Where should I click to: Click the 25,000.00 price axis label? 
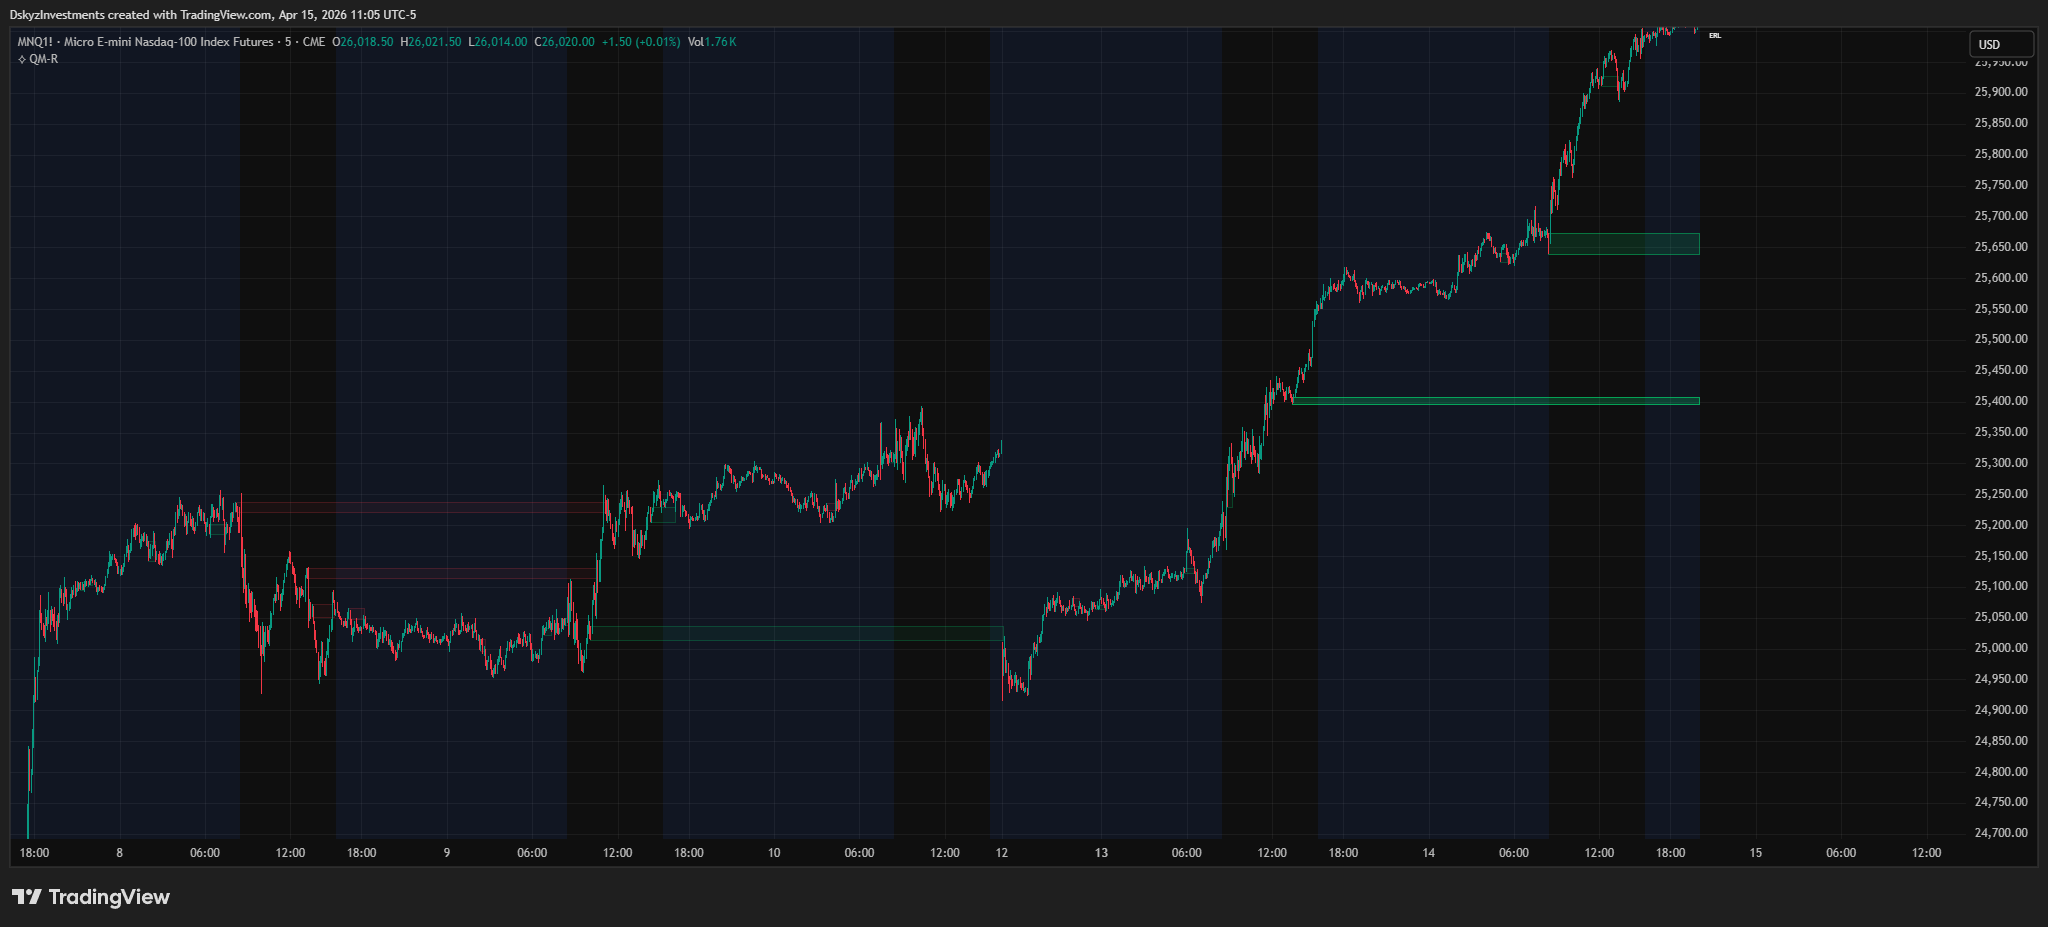2001,648
